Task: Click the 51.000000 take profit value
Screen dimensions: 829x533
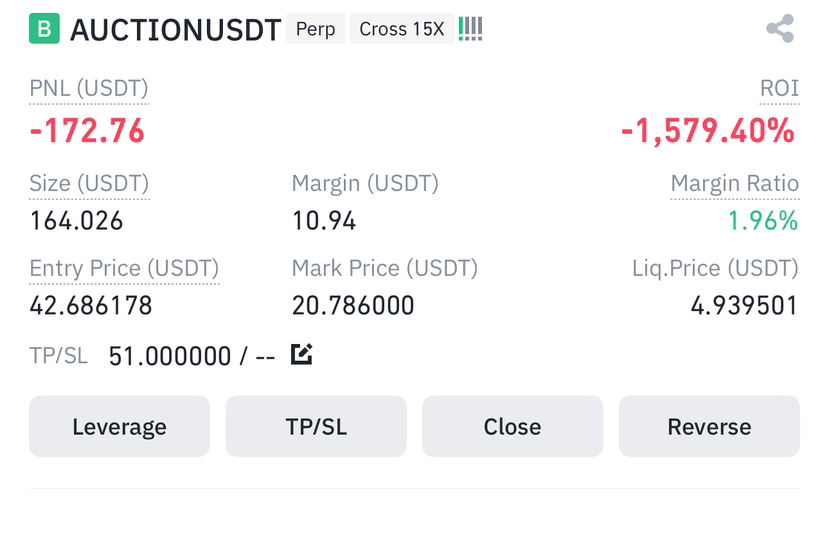Action: point(170,356)
